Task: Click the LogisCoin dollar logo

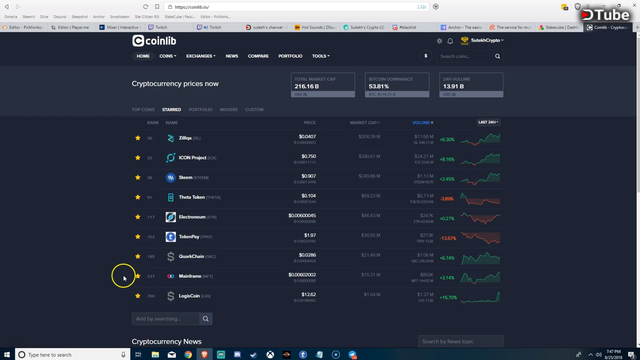Action: coord(171,296)
